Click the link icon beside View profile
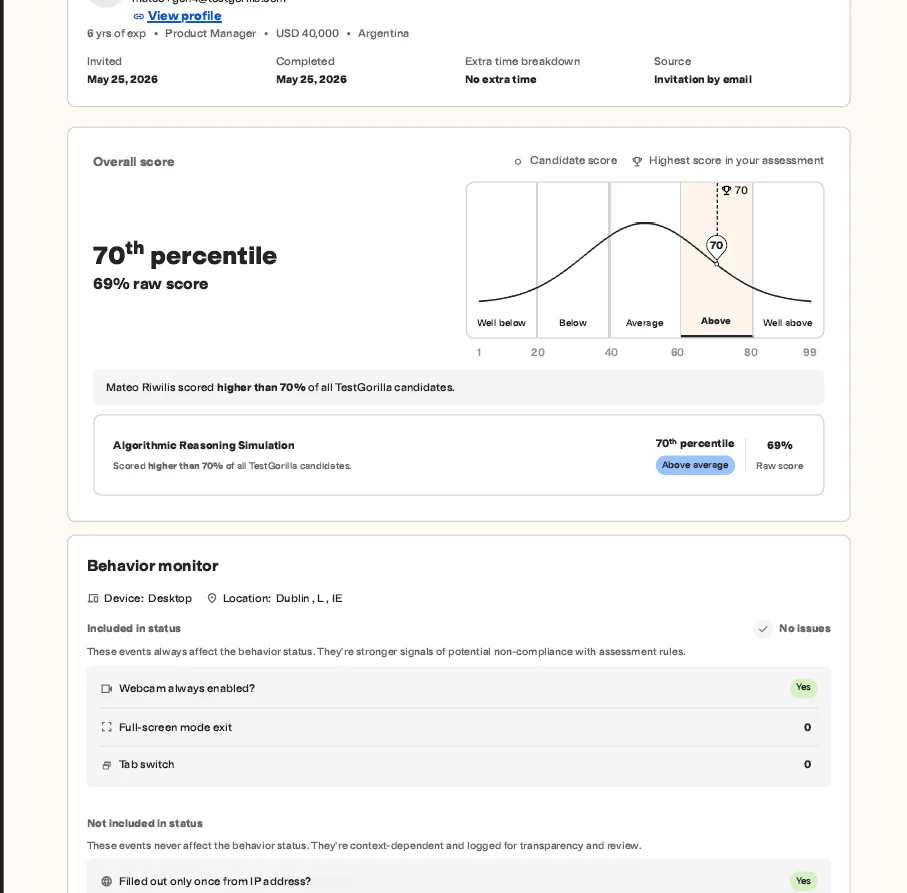Viewport: 907px width, 893px height. pyautogui.click(x=139, y=16)
